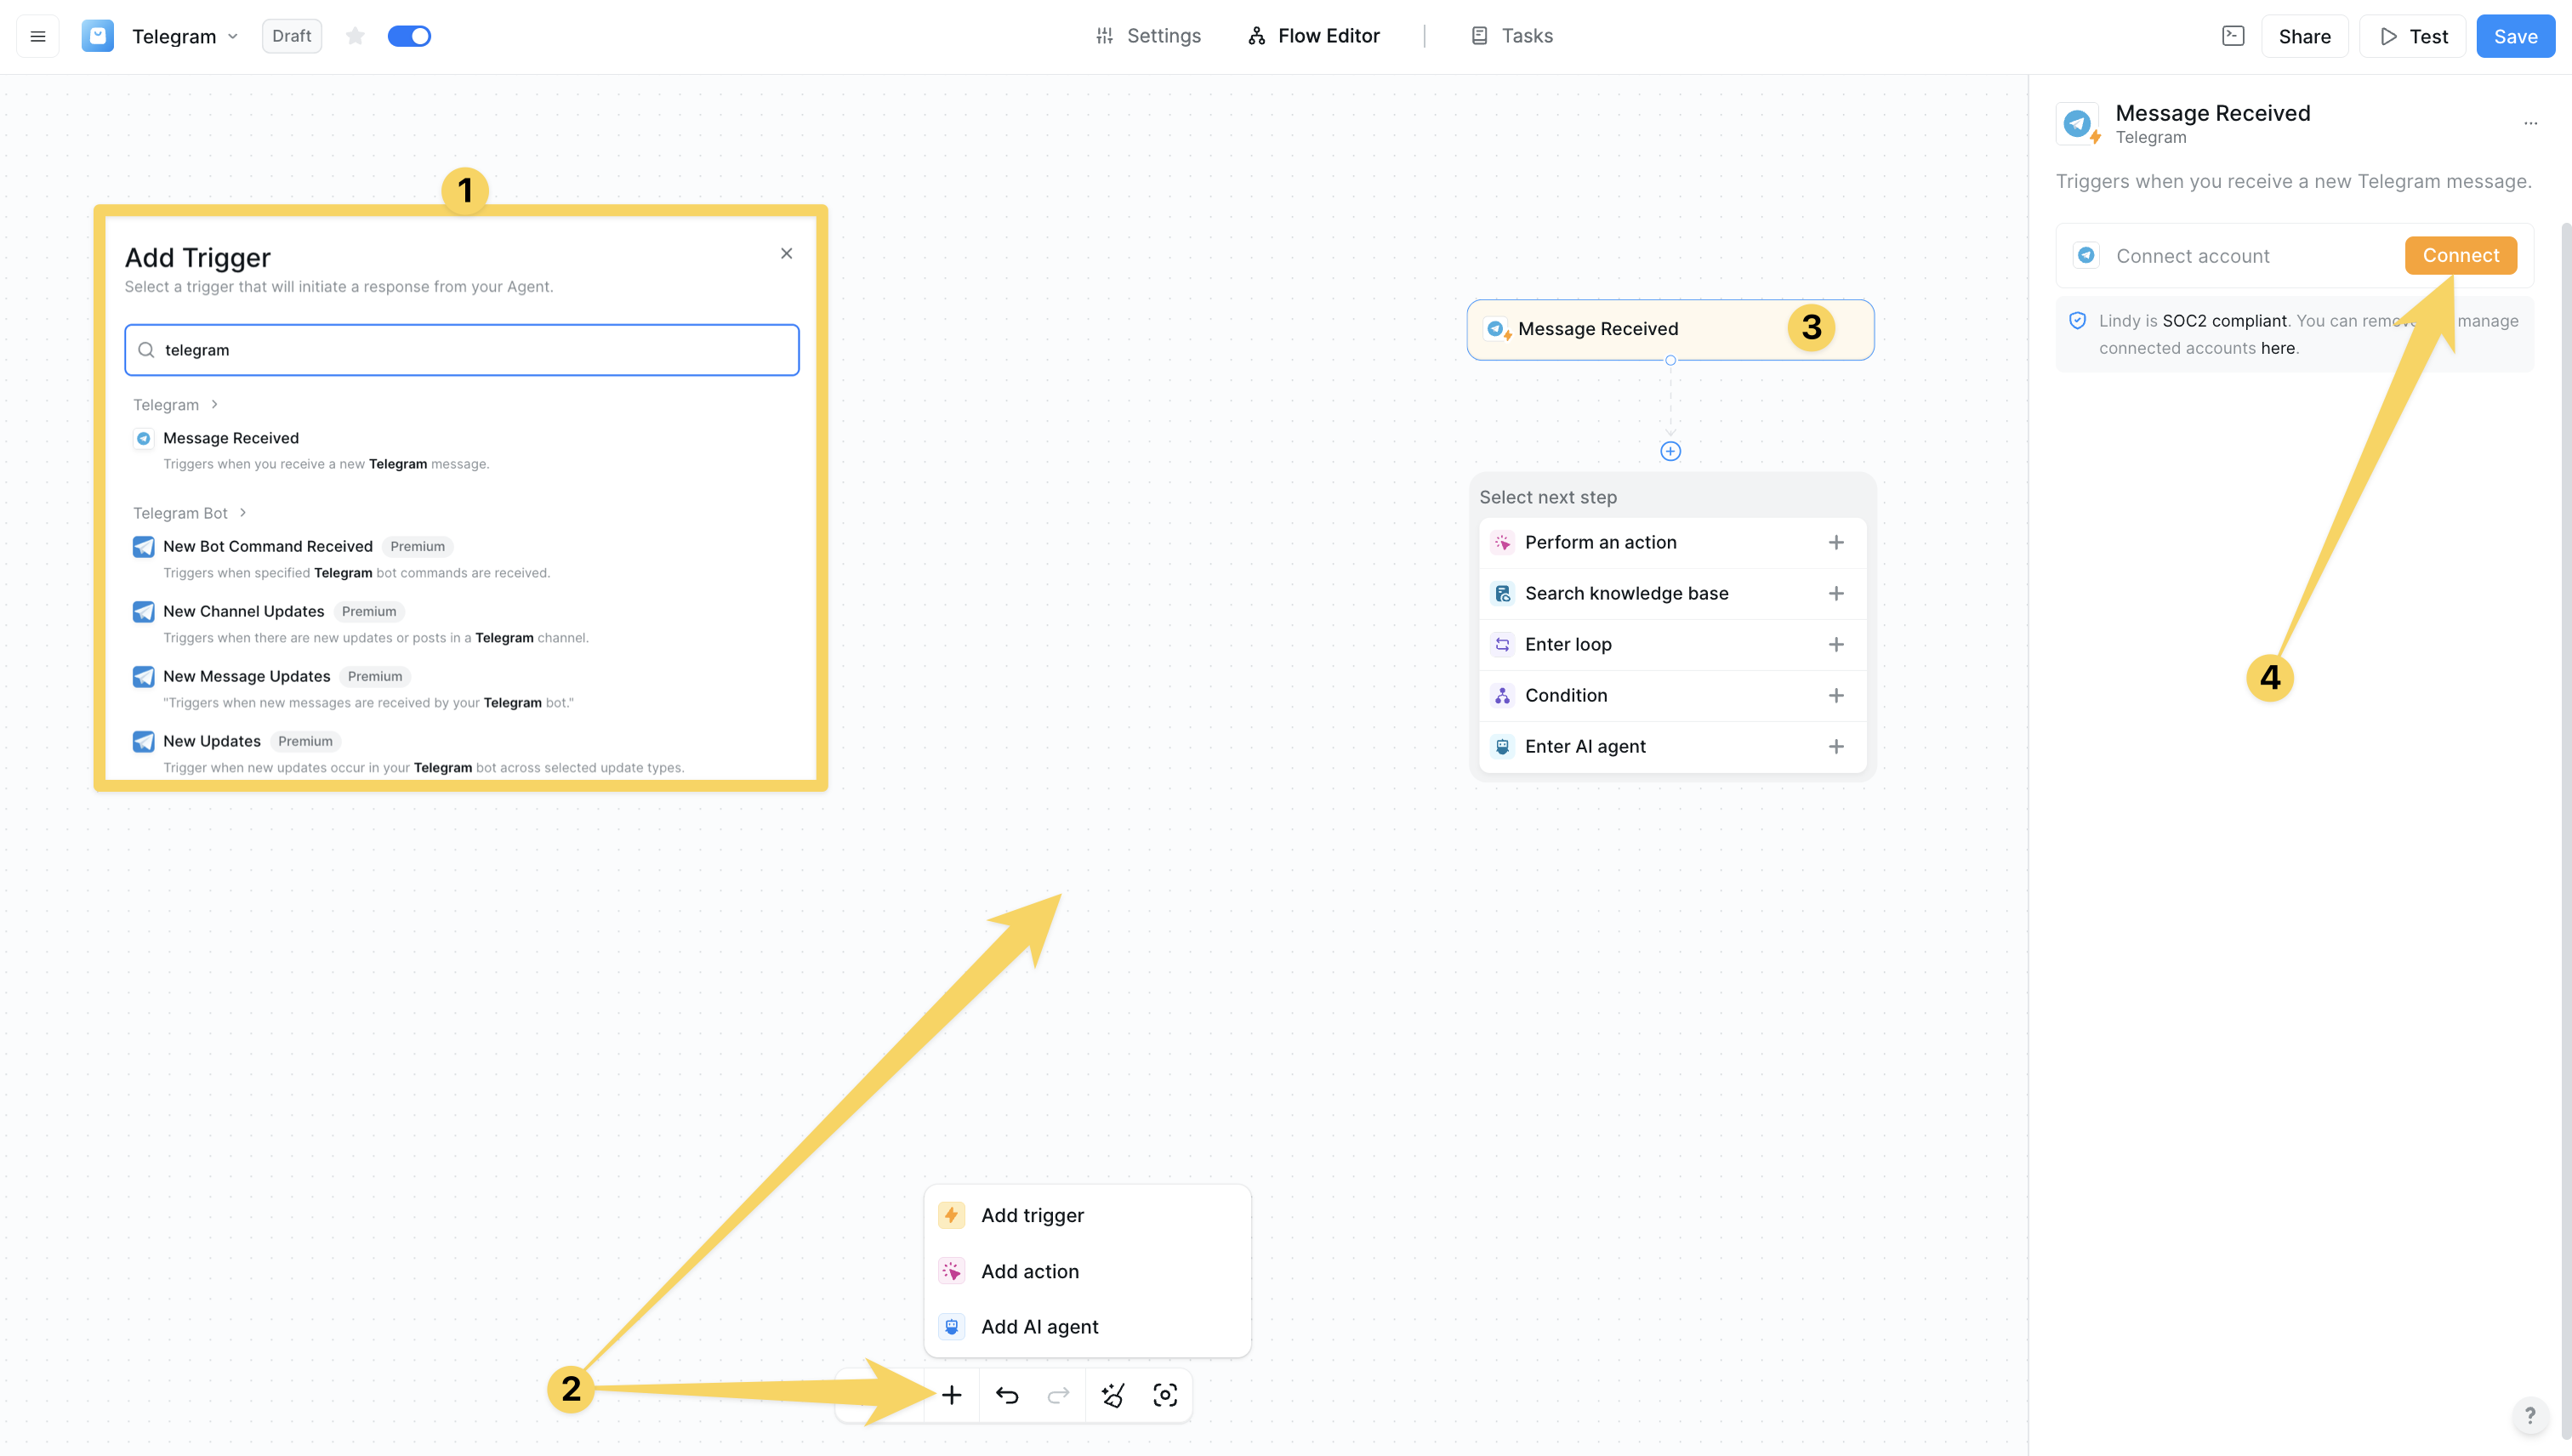Choose Add trigger from popup menu
The image size is (2572, 1456).
[1032, 1215]
